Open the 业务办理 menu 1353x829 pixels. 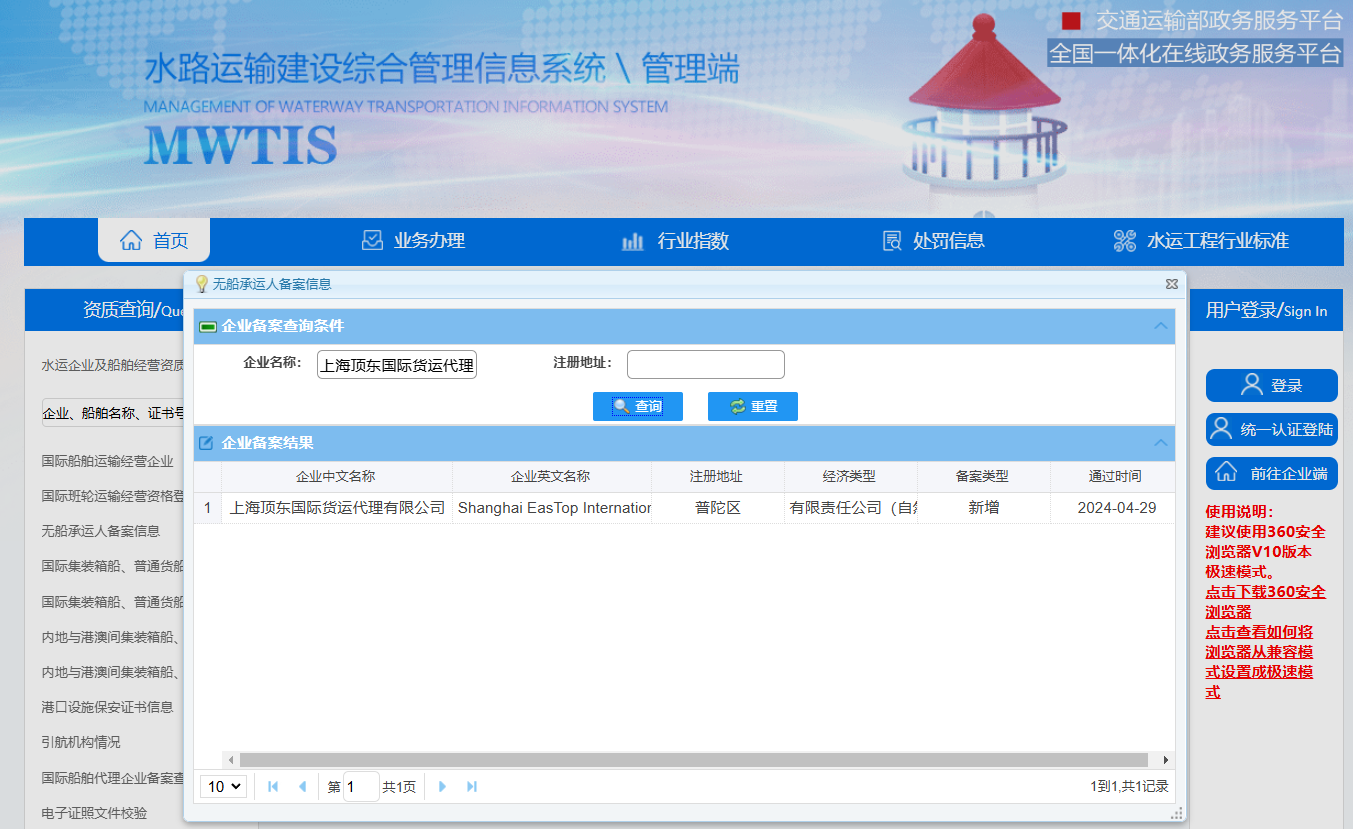coord(413,240)
